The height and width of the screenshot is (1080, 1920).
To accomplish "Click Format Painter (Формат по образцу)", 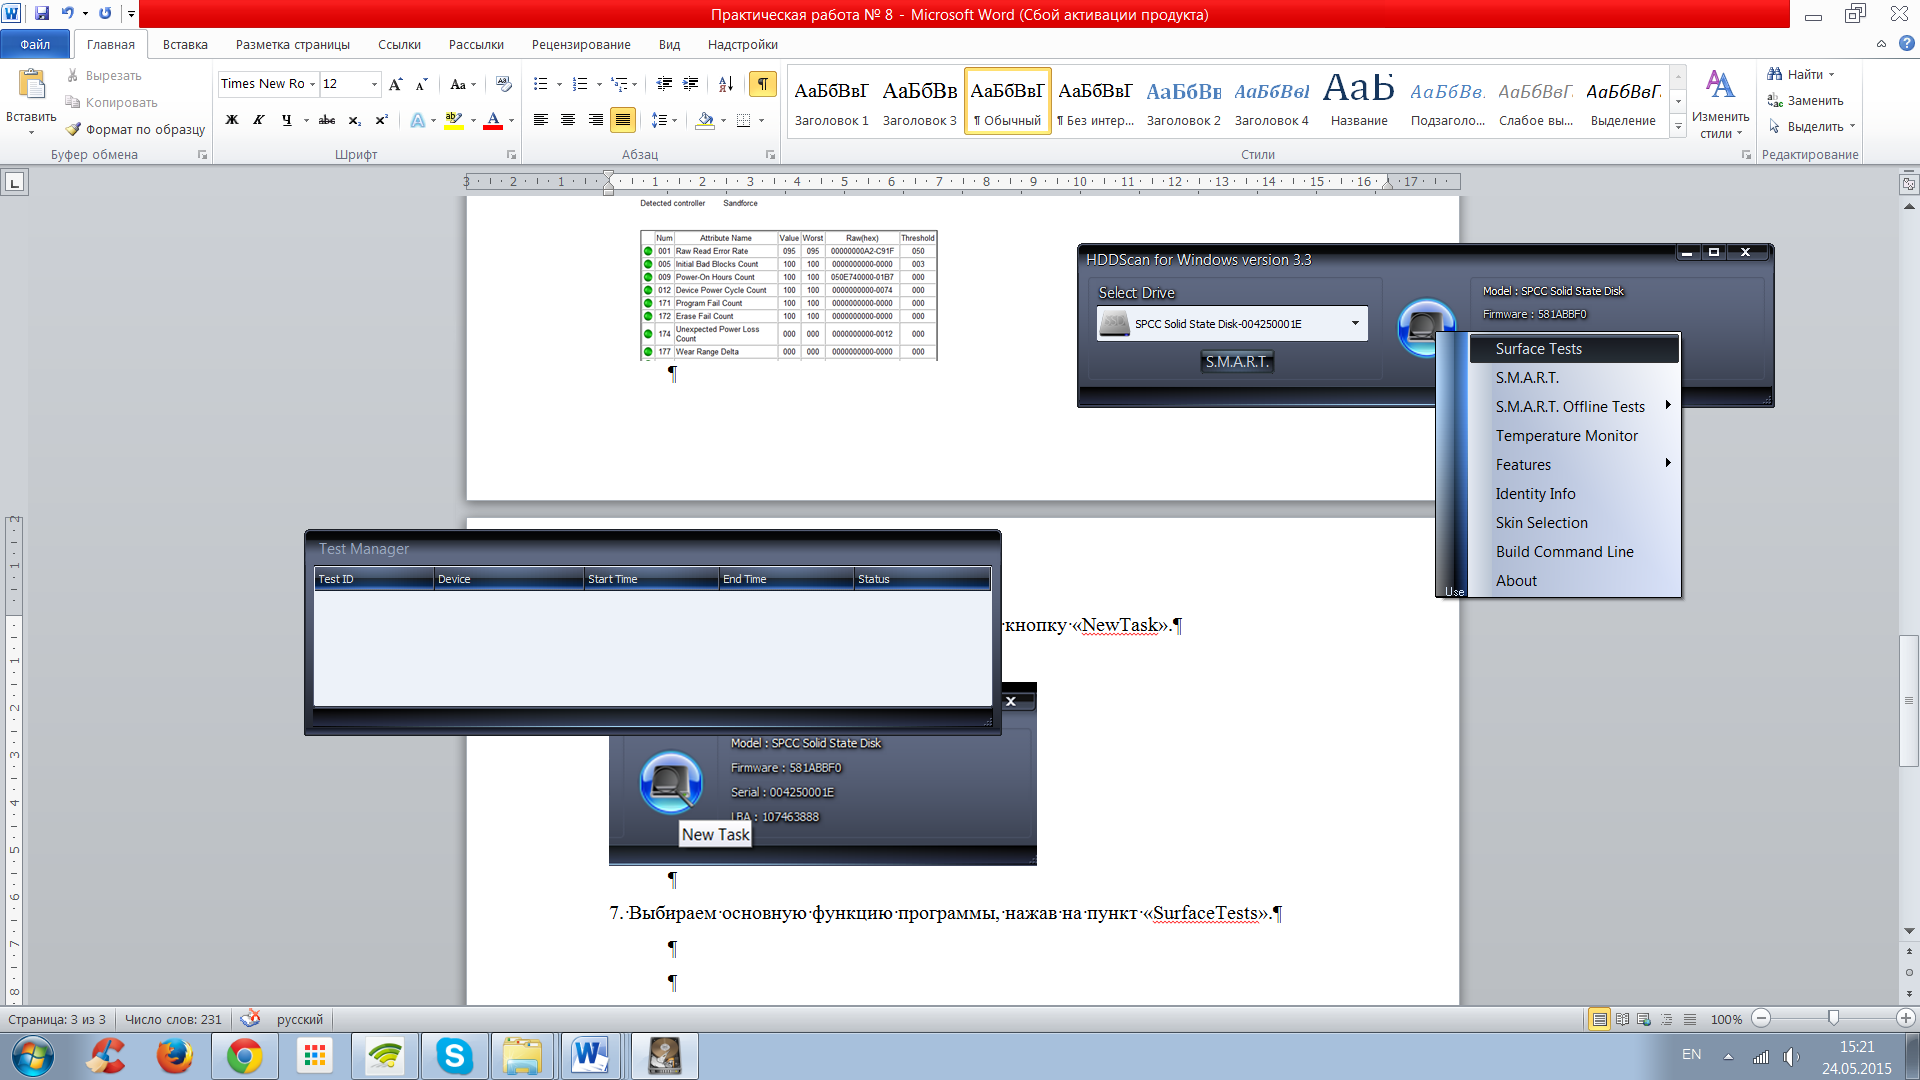I will pos(135,129).
